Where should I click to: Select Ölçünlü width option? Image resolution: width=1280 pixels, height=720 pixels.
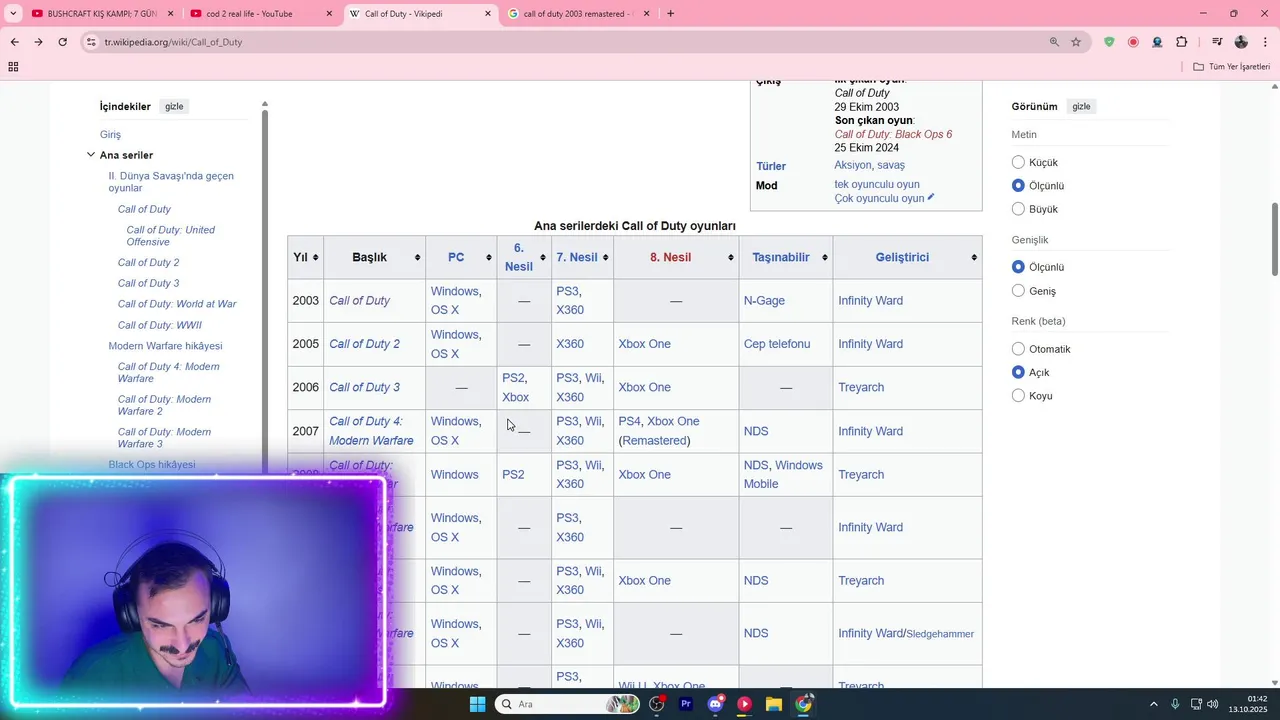pyautogui.click(x=1018, y=267)
